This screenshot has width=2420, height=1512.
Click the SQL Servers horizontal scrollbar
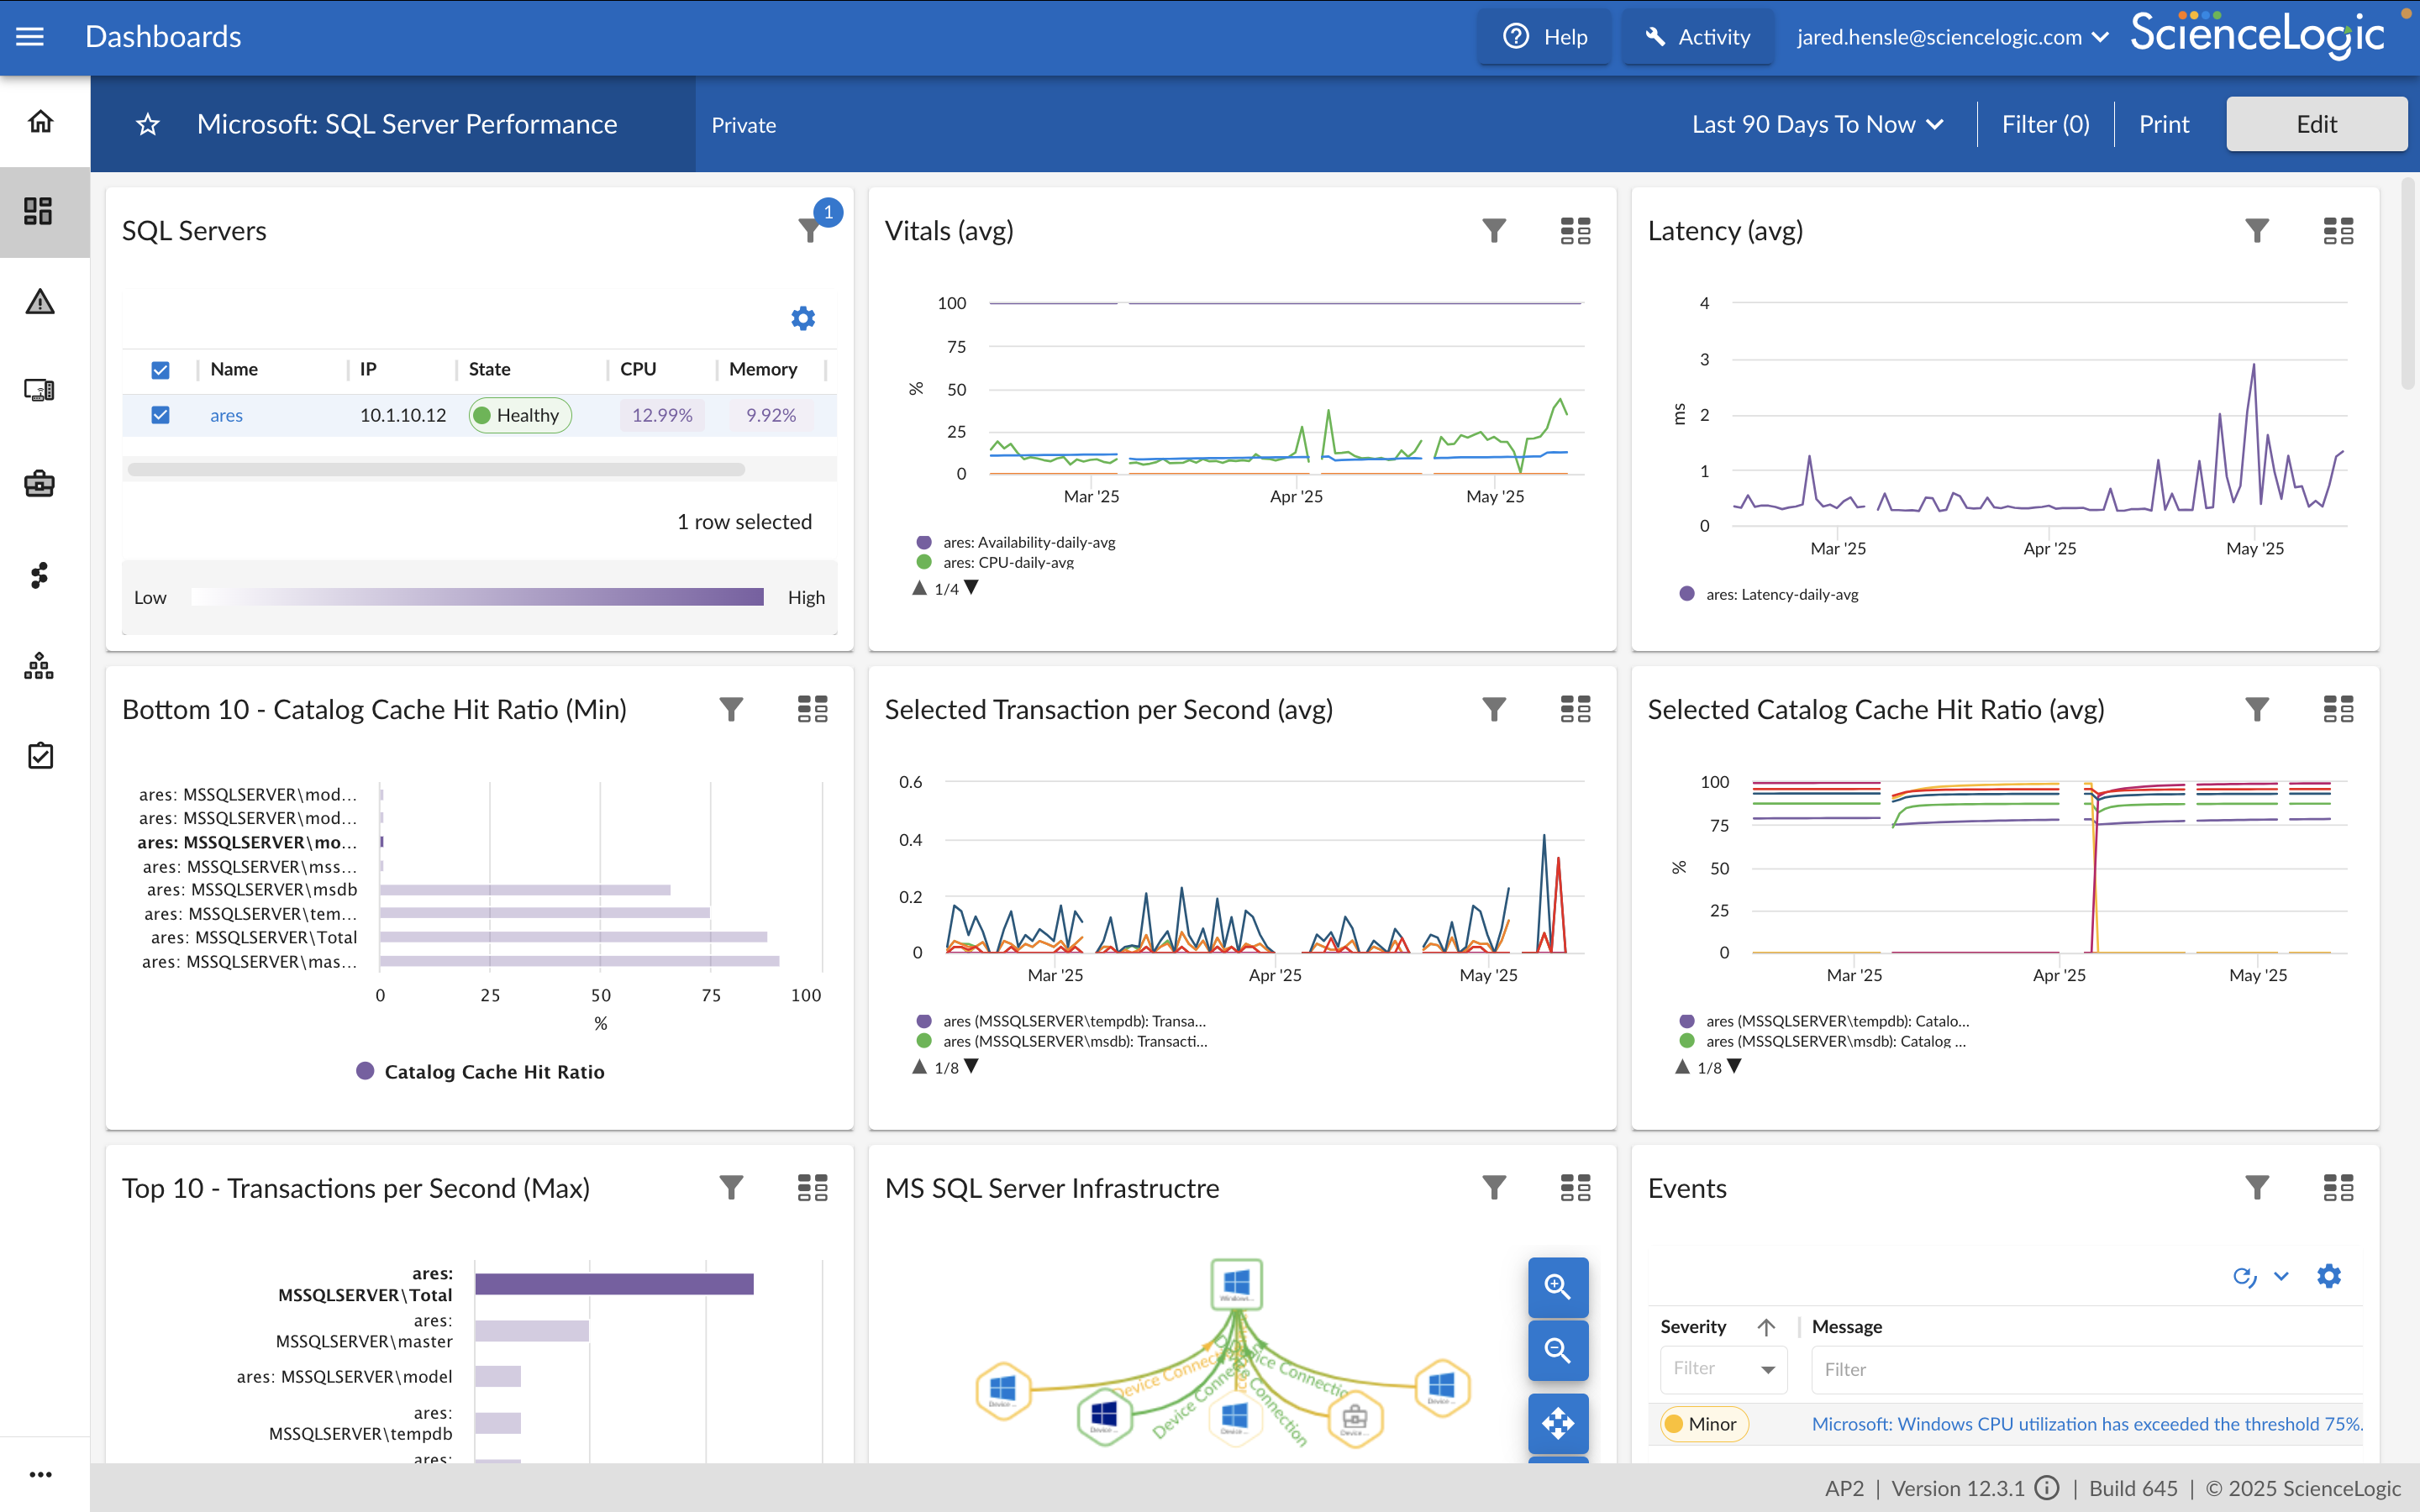click(436, 469)
